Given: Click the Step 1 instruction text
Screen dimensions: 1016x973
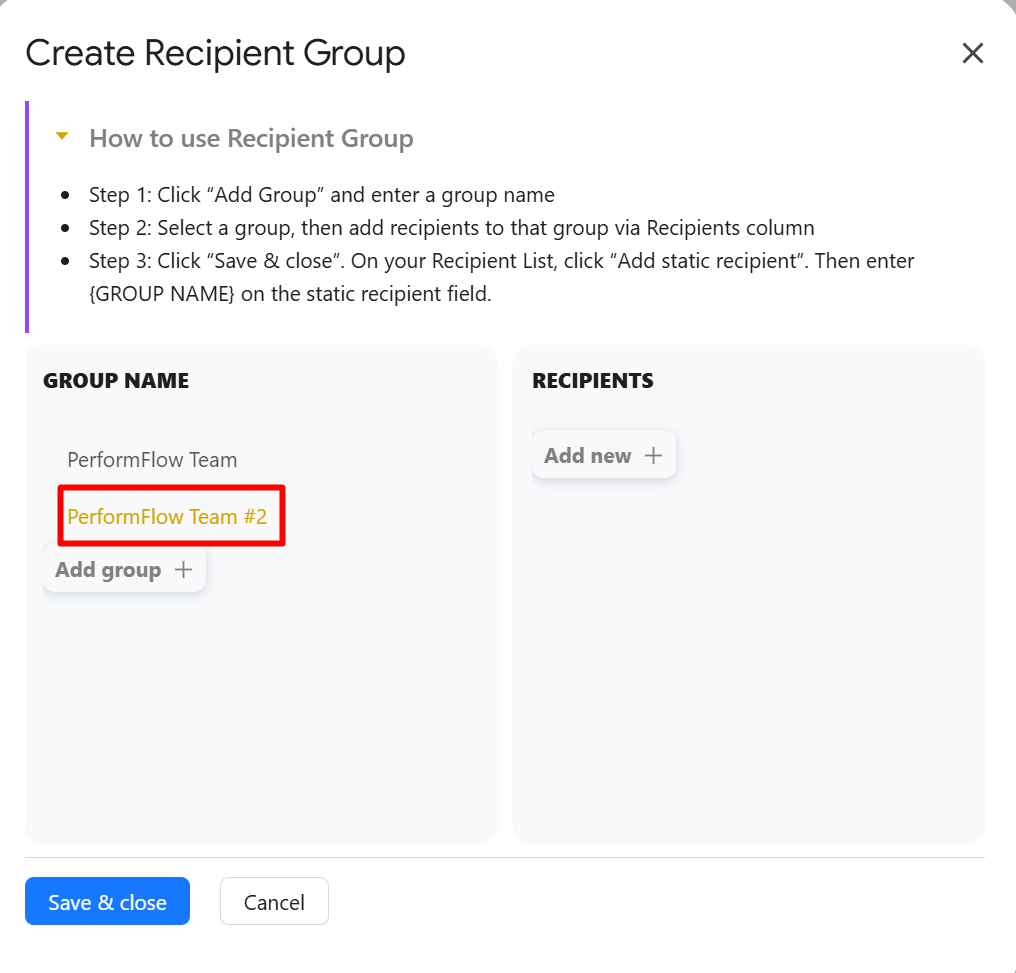Looking at the screenshot, I should click(x=321, y=195).
